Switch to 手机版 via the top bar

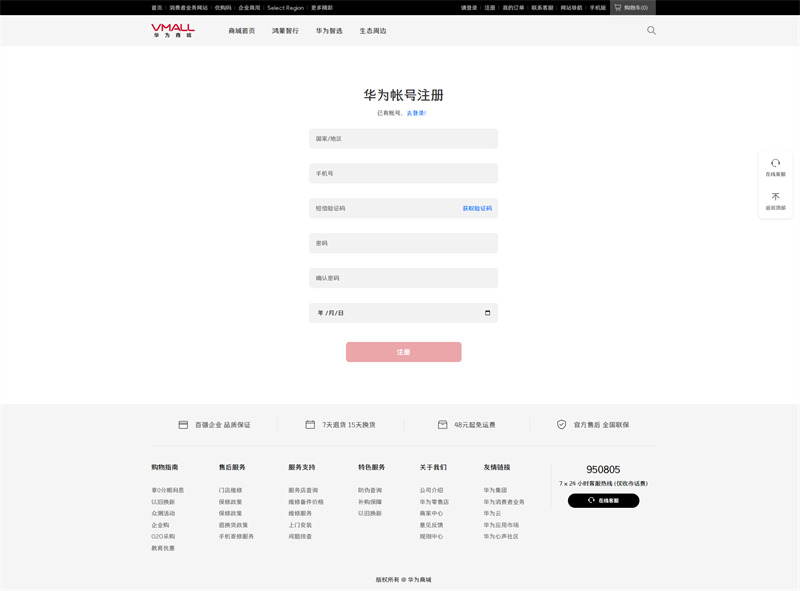[598, 8]
